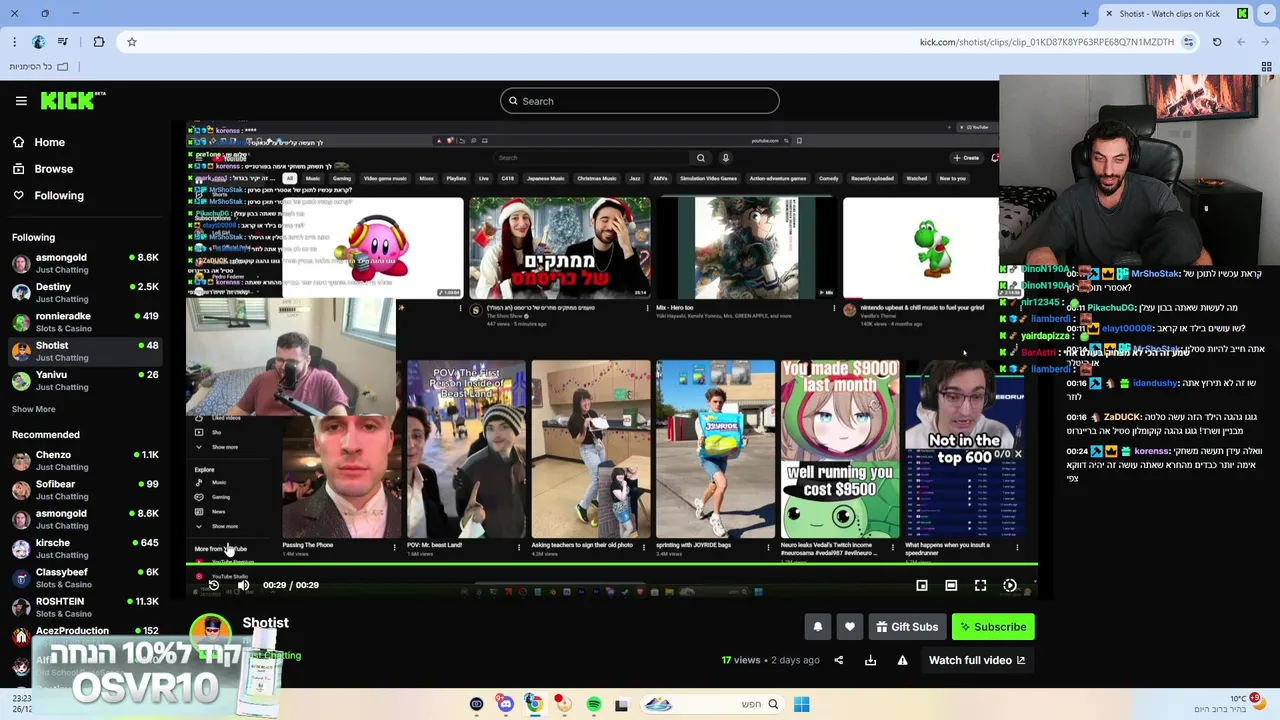Open the apps grid icon in the bookmarks bar
The image size is (1280, 720).
tap(1266, 67)
